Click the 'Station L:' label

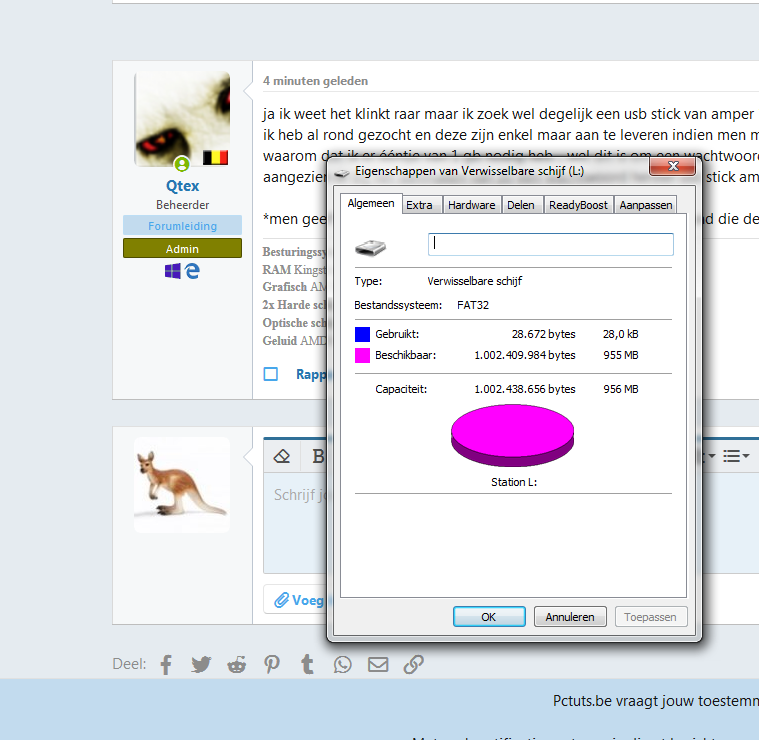tap(514, 483)
